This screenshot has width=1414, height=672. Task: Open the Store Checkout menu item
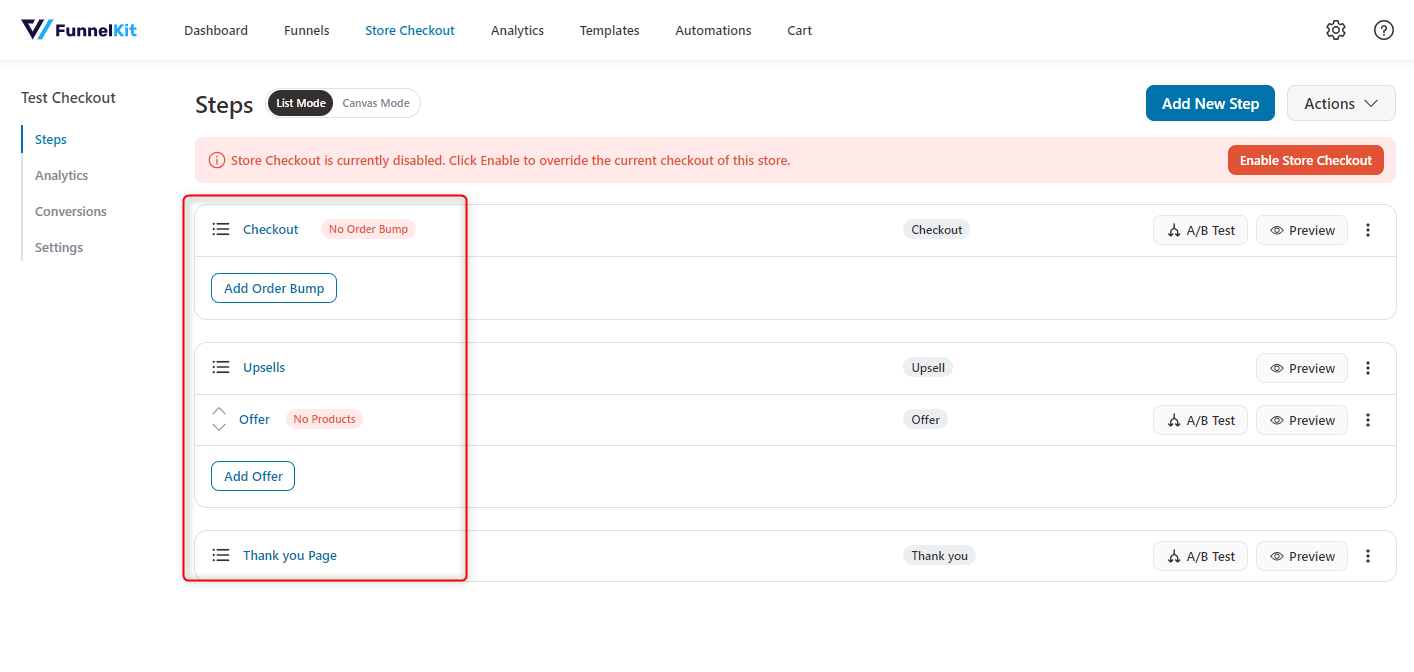(x=410, y=30)
